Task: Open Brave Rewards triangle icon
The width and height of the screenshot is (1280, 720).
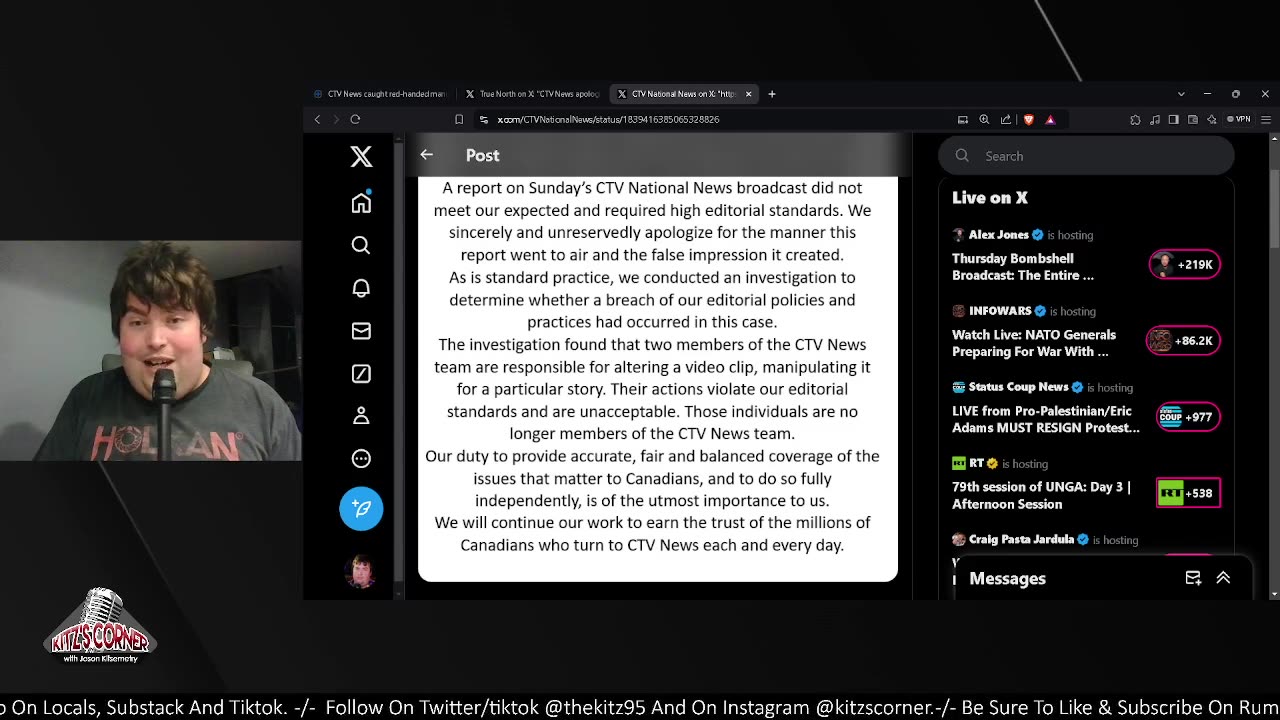Action: coord(1050,119)
